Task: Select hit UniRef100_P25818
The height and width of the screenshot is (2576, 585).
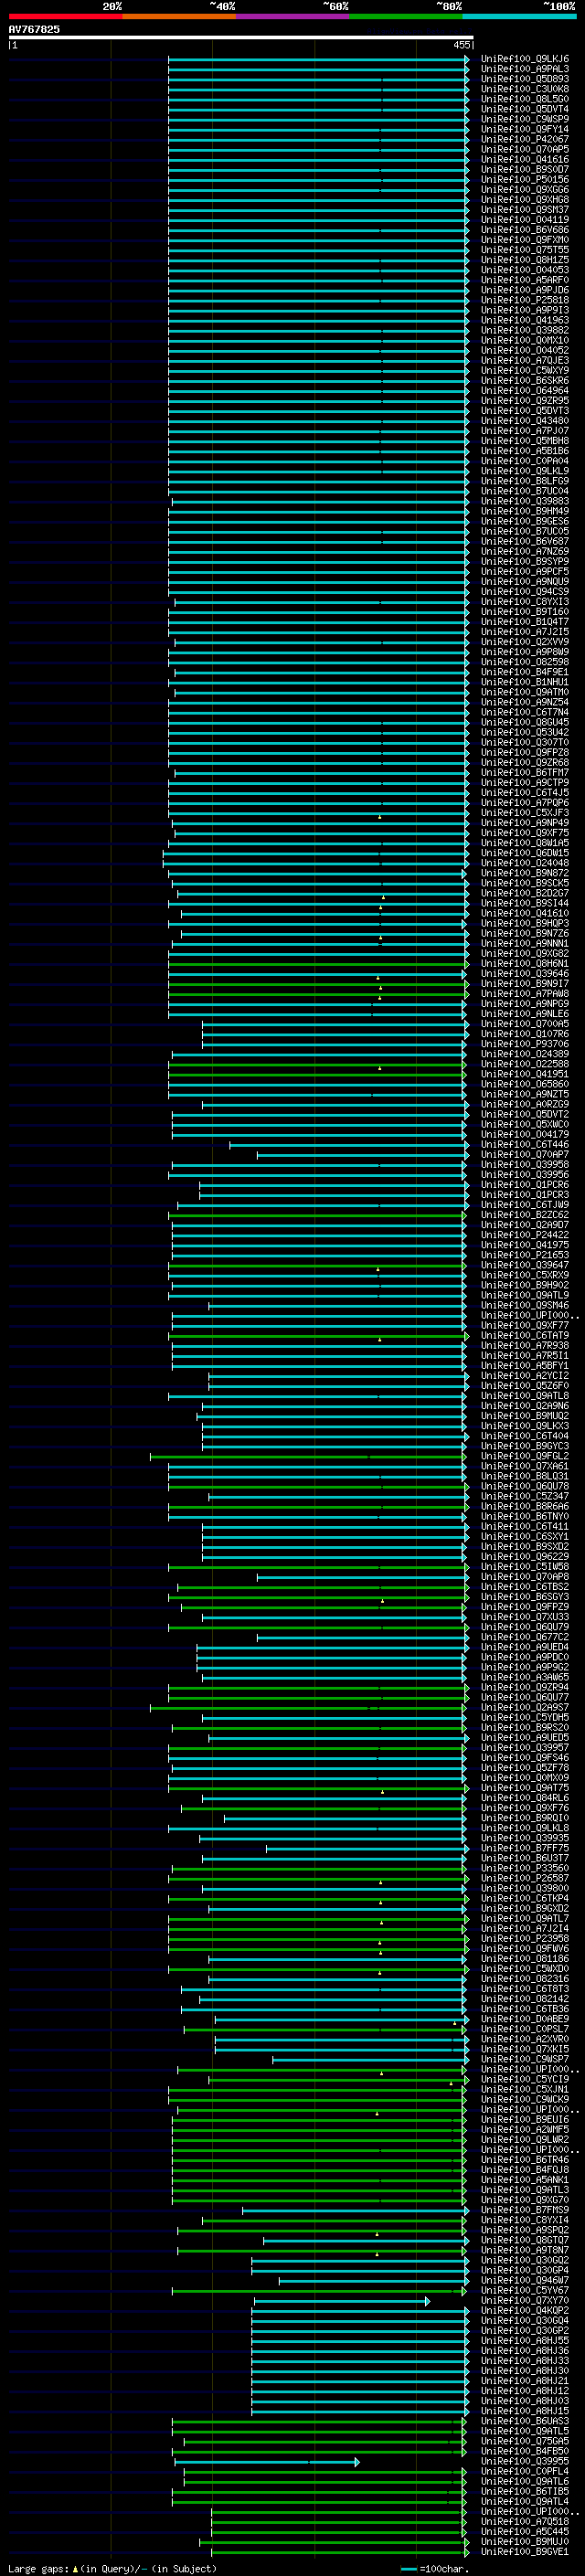Action: (x=524, y=300)
